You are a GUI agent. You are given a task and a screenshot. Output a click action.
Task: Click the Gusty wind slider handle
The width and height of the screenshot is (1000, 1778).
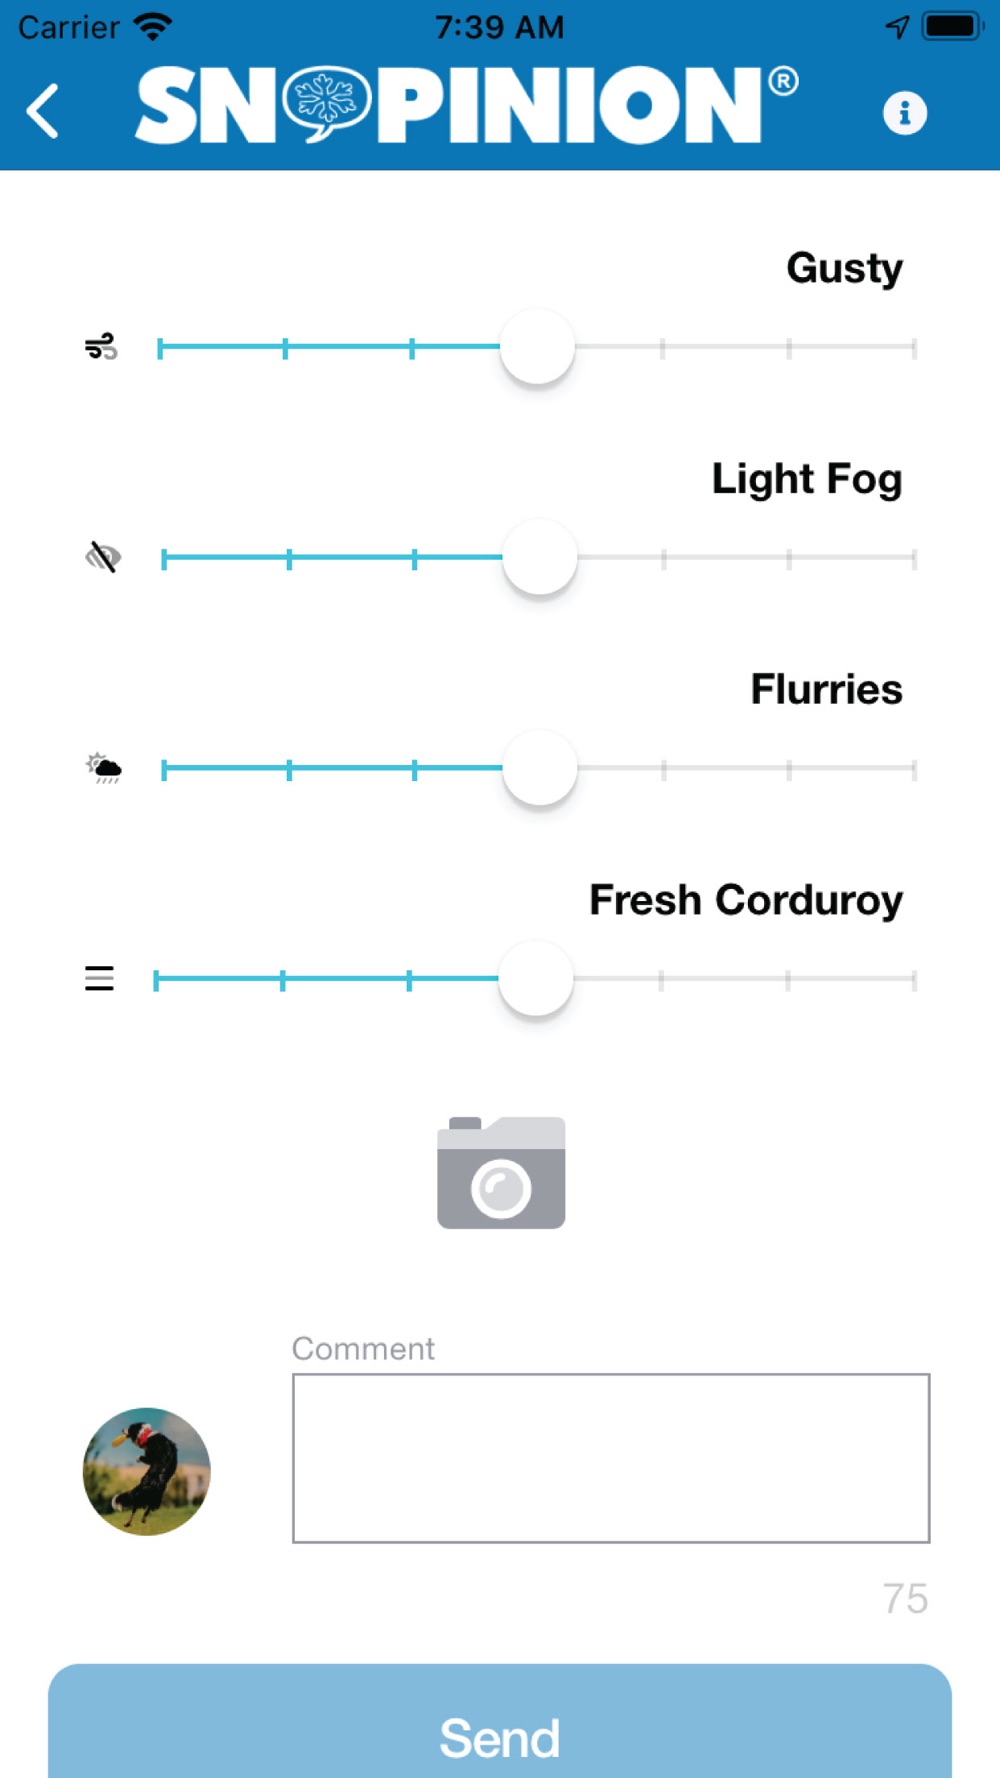[x=537, y=347]
